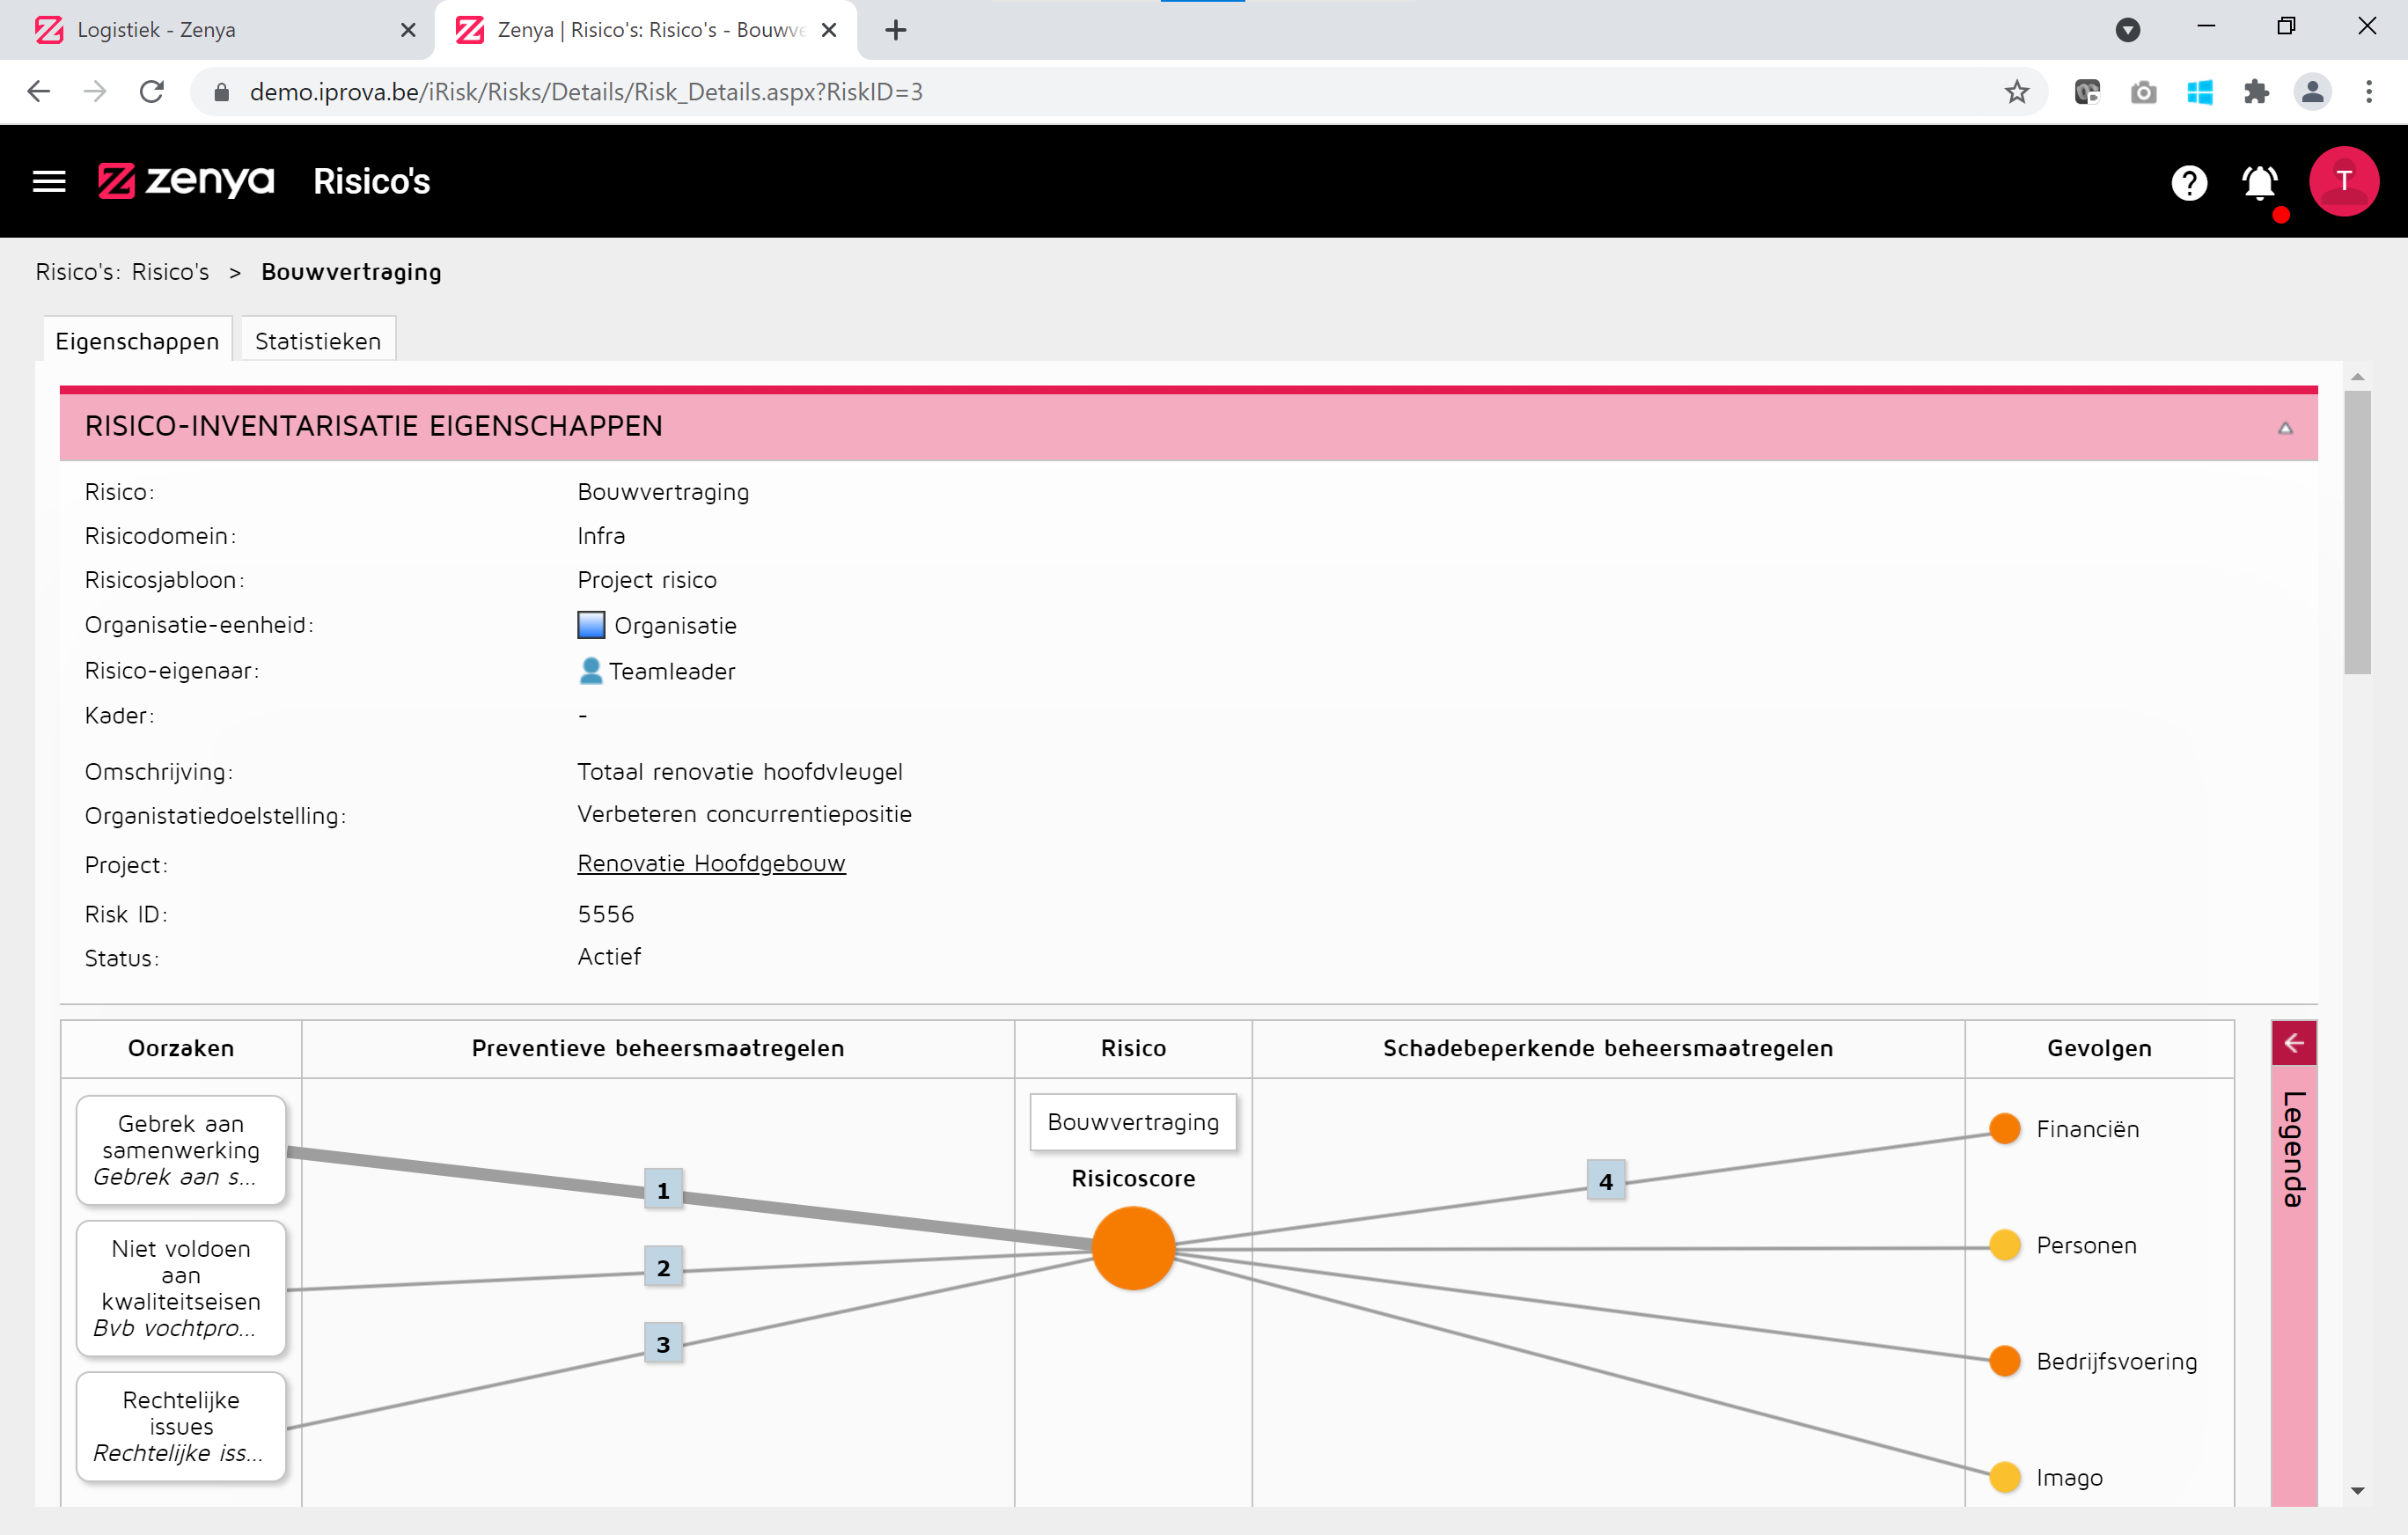Open Chrome three-dot menu
The image size is (2408, 1535).
pos(2368,92)
